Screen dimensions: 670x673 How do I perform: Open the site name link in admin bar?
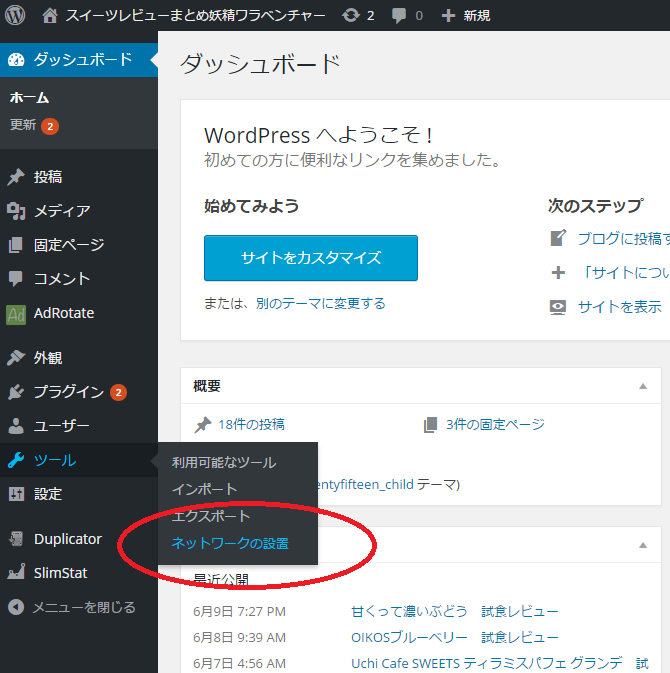click(x=195, y=15)
